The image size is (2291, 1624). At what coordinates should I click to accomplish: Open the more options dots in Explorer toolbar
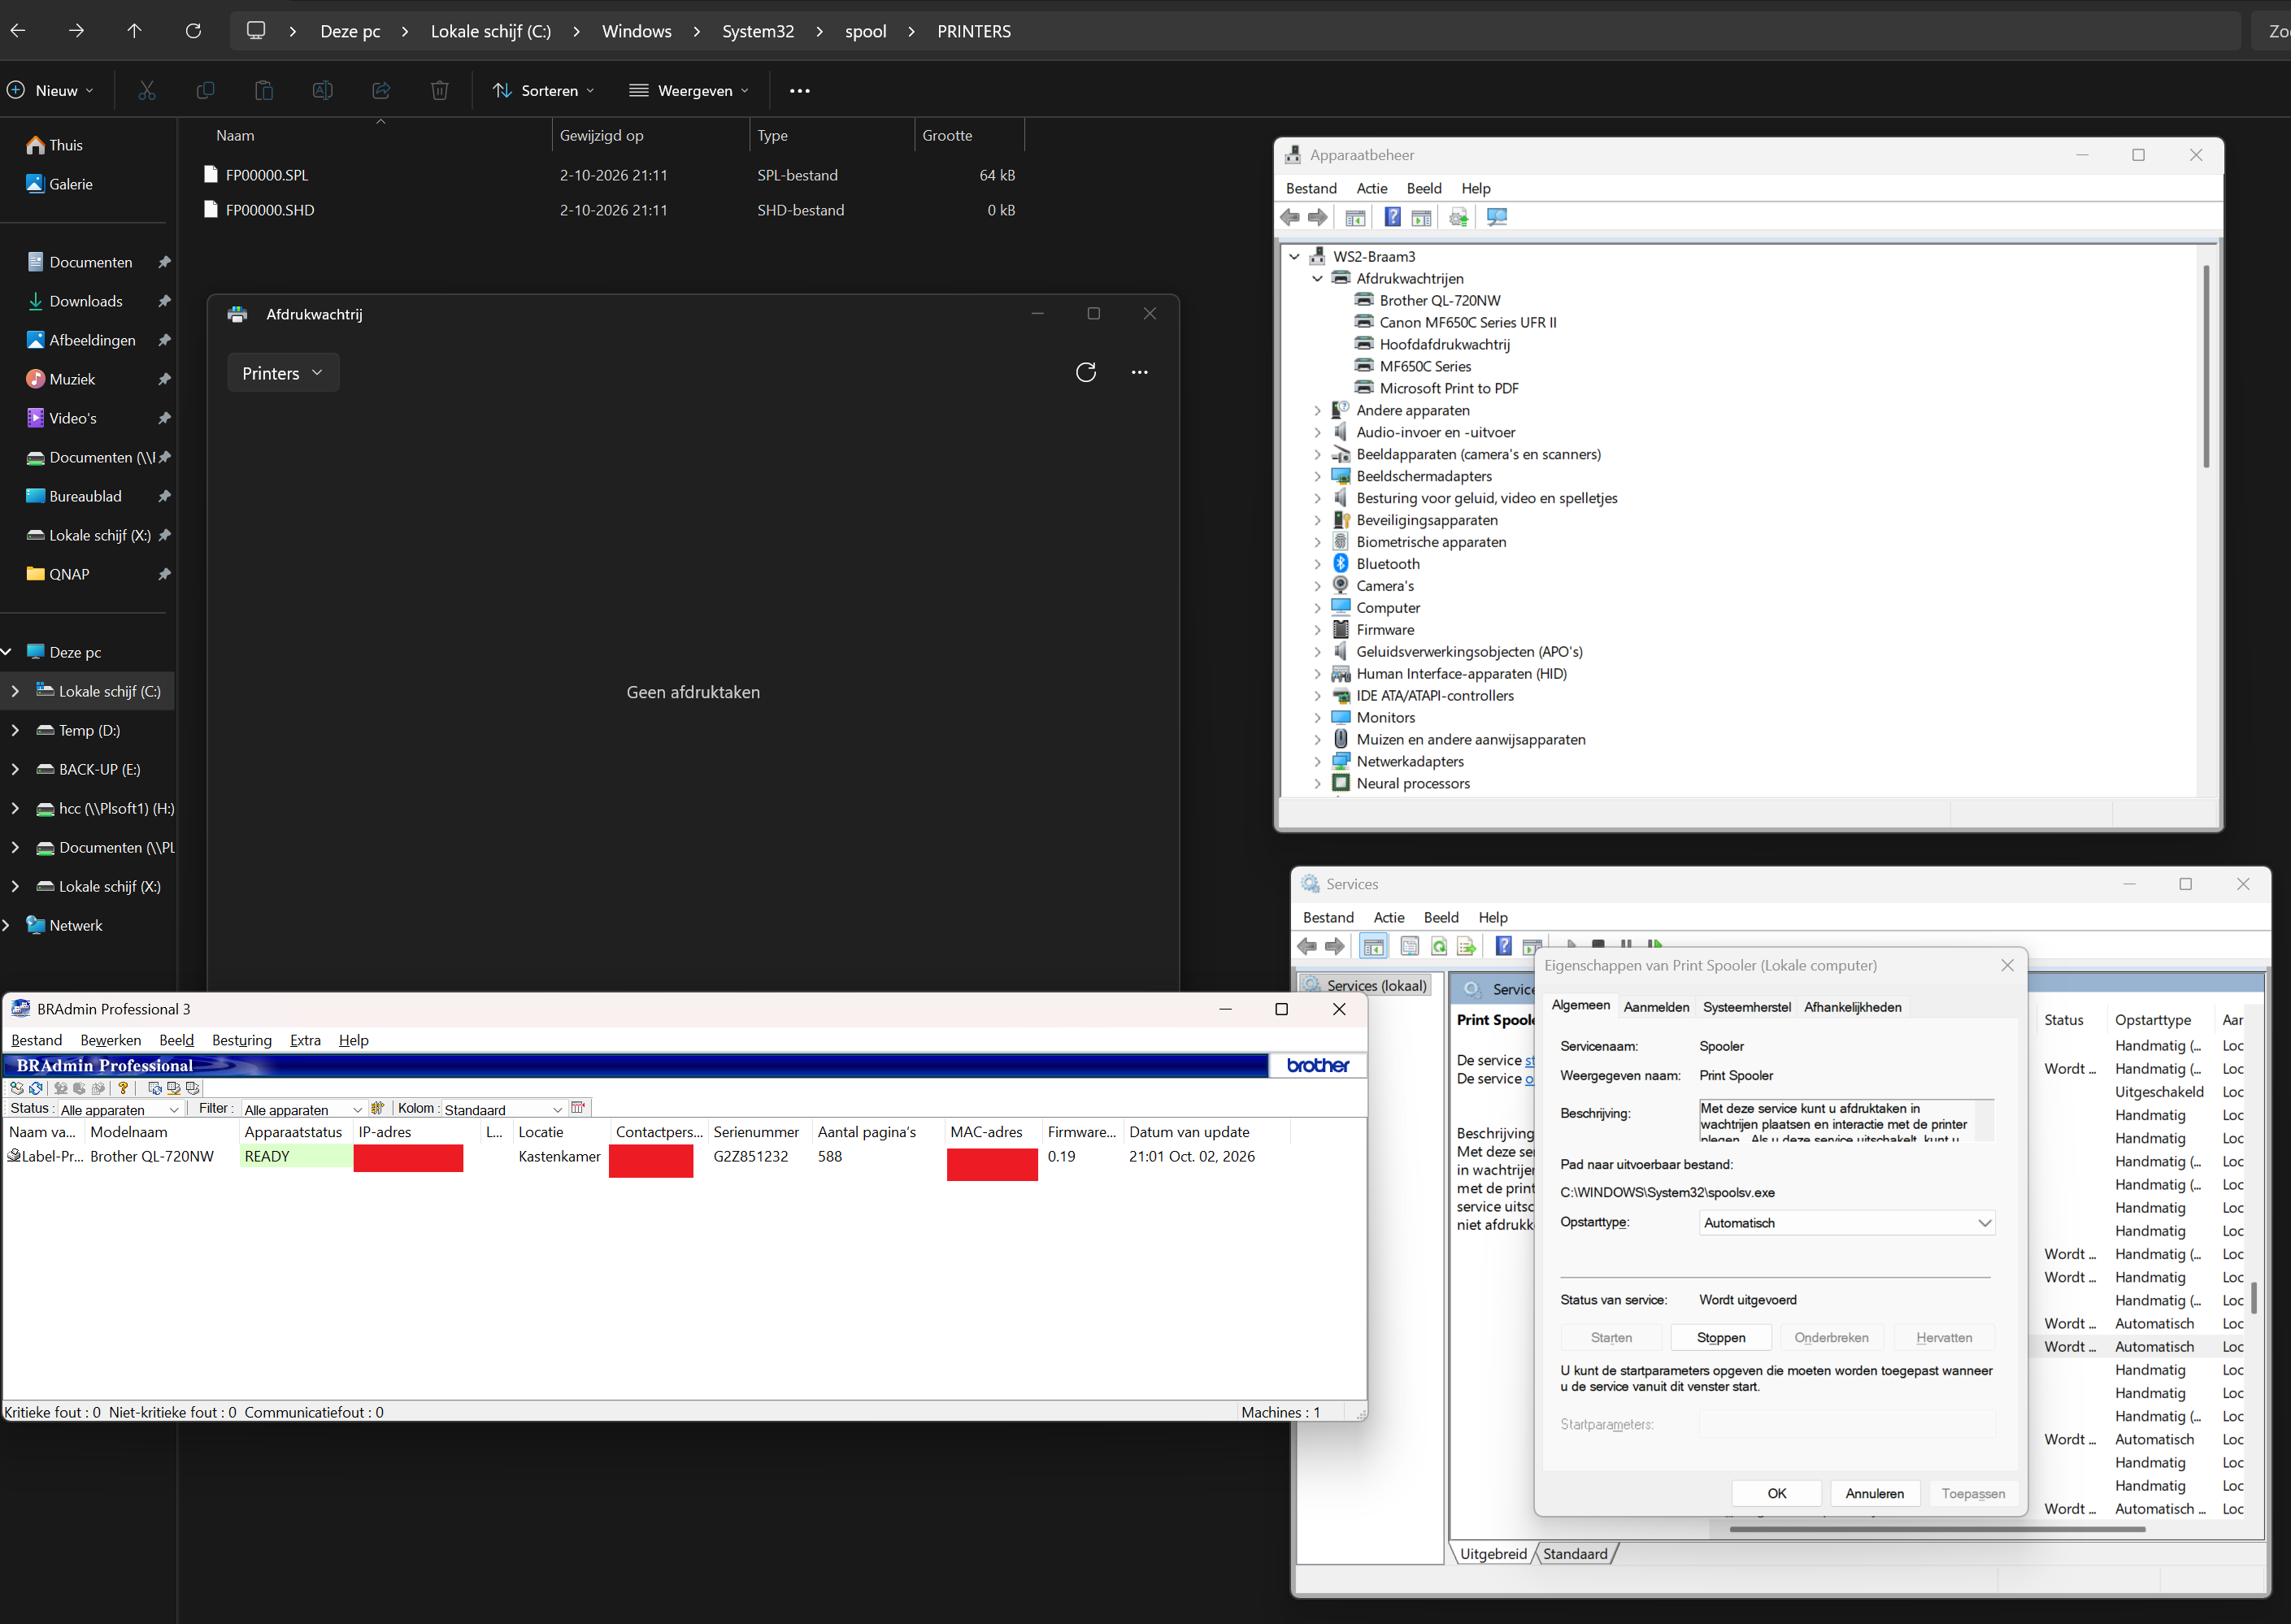click(800, 91)
